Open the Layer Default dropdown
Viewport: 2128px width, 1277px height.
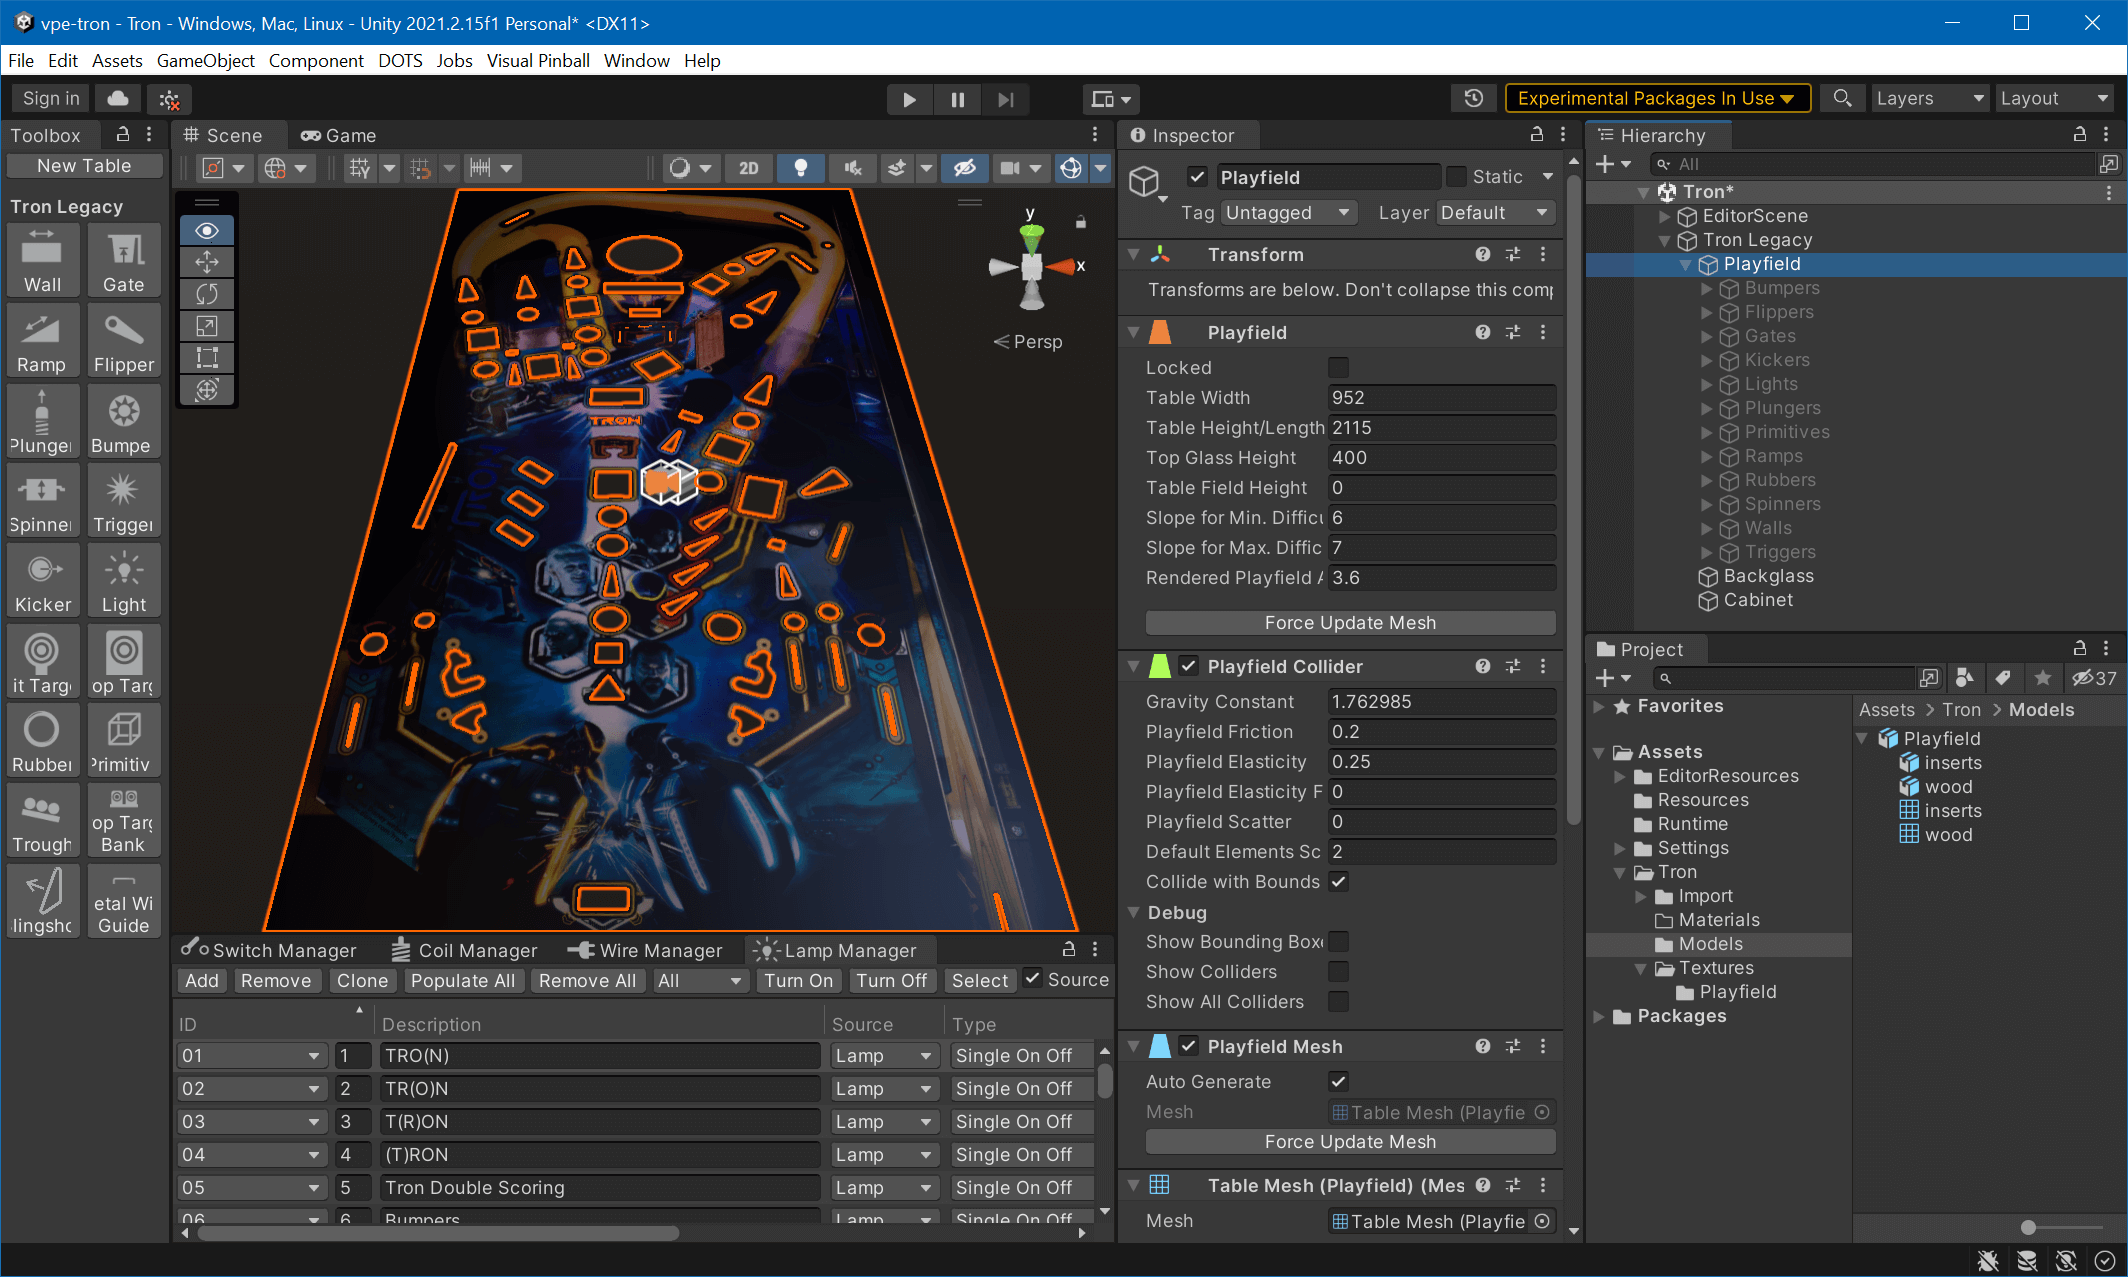point(1495,213)
